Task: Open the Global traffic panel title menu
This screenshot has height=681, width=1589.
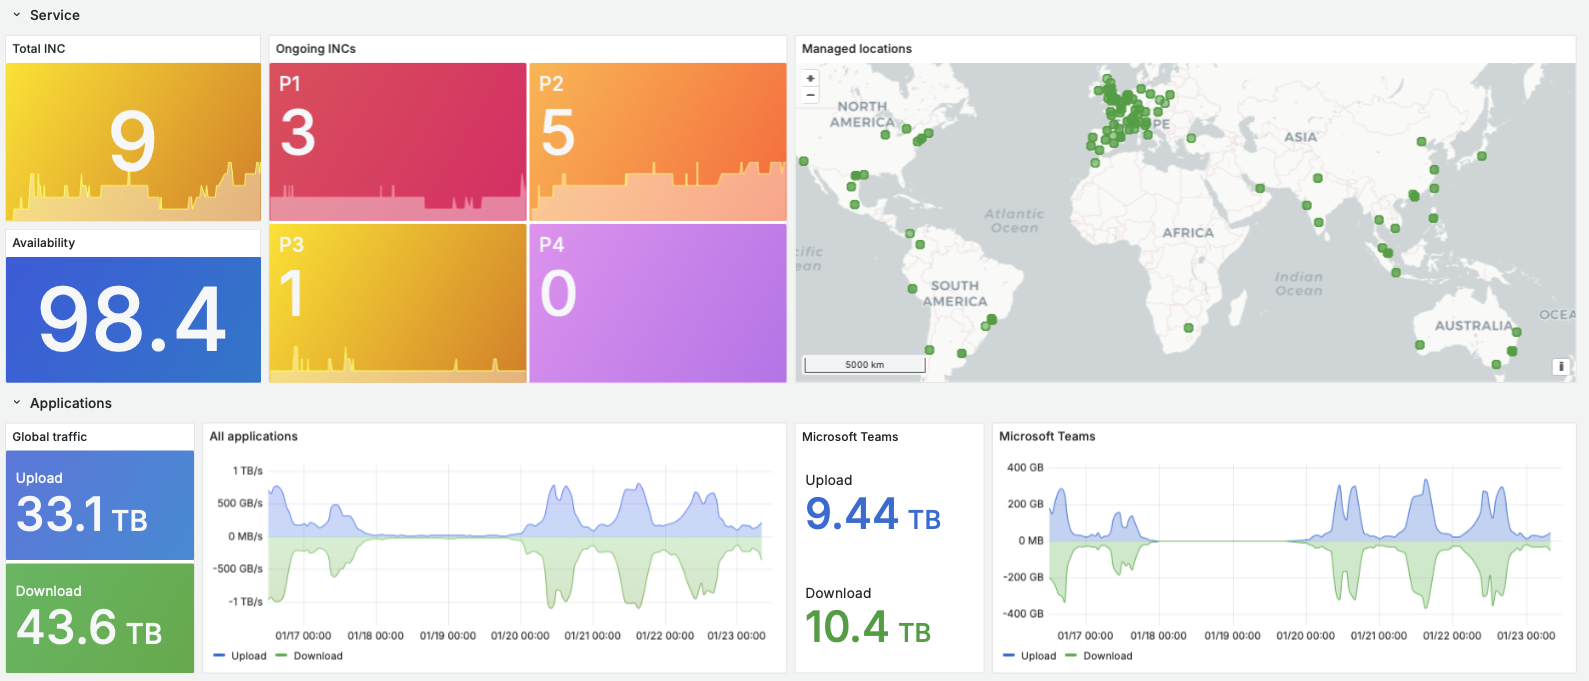Action: click(50, 437)
